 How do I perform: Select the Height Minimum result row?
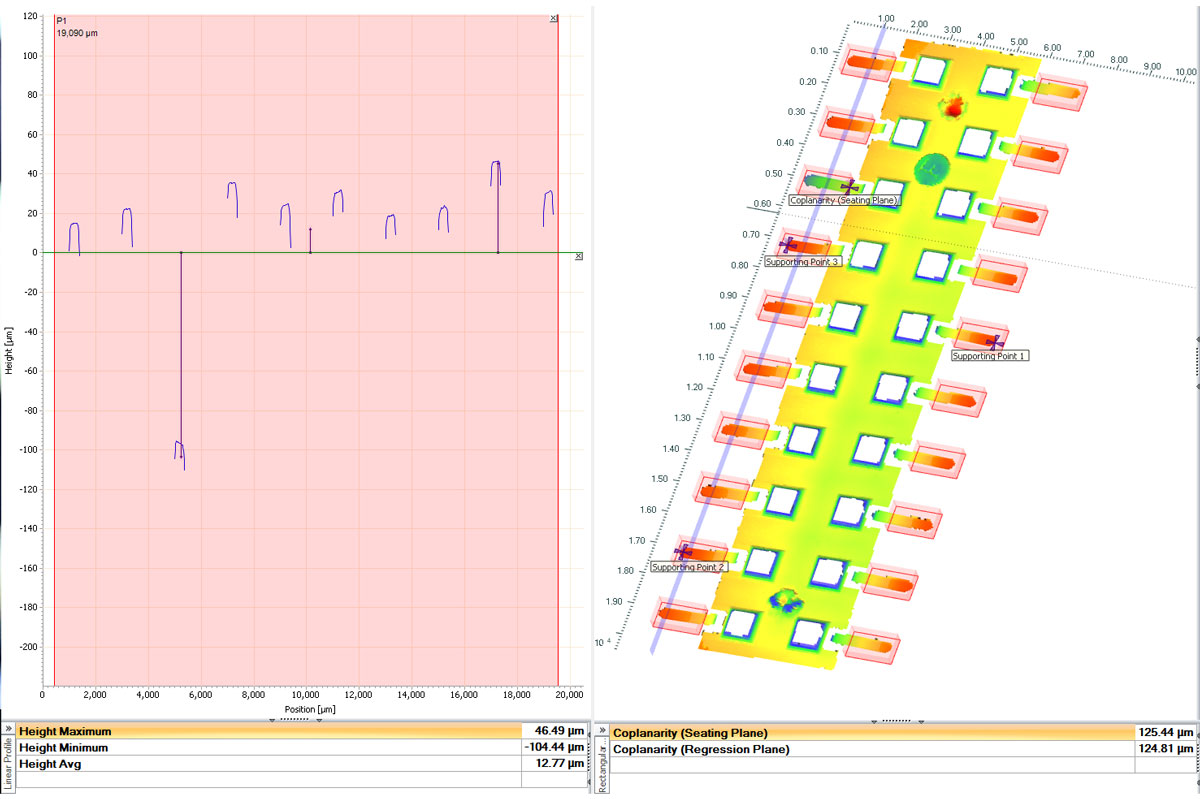pyautogui.click(x=270, y=748)
